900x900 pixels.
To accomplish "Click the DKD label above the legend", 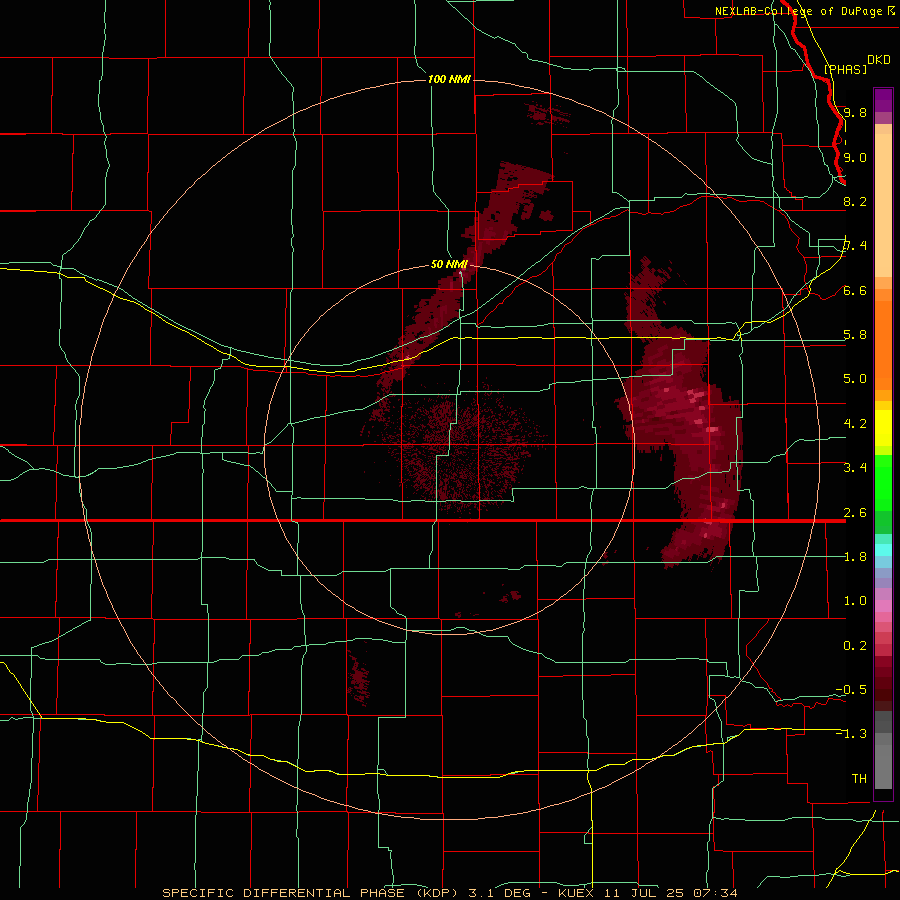I will (x=879, y=60).
